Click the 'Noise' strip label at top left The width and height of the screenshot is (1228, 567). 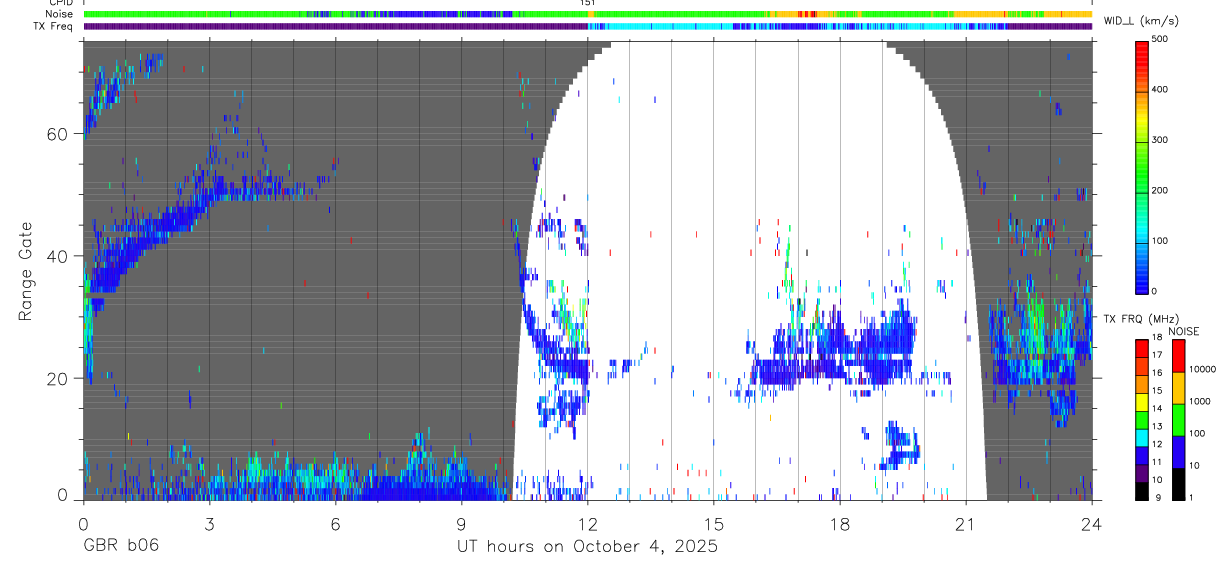60,14
